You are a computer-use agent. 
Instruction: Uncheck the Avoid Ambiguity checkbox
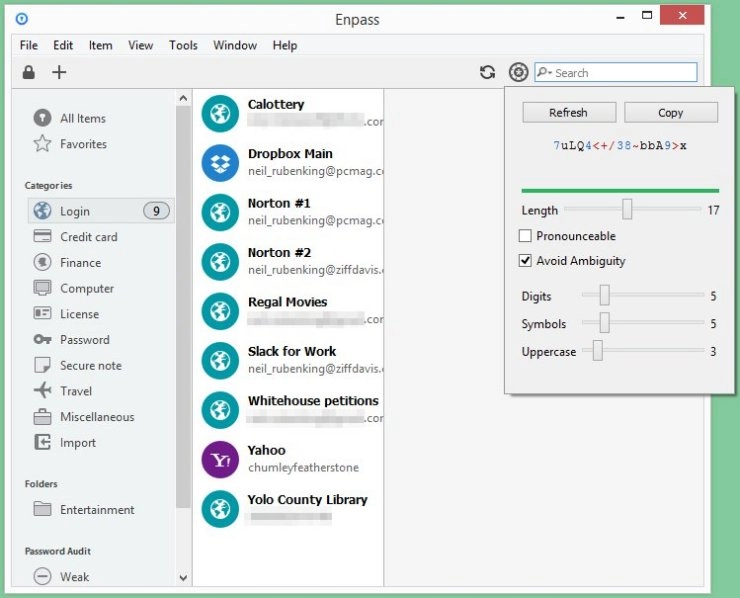[525, 261]
